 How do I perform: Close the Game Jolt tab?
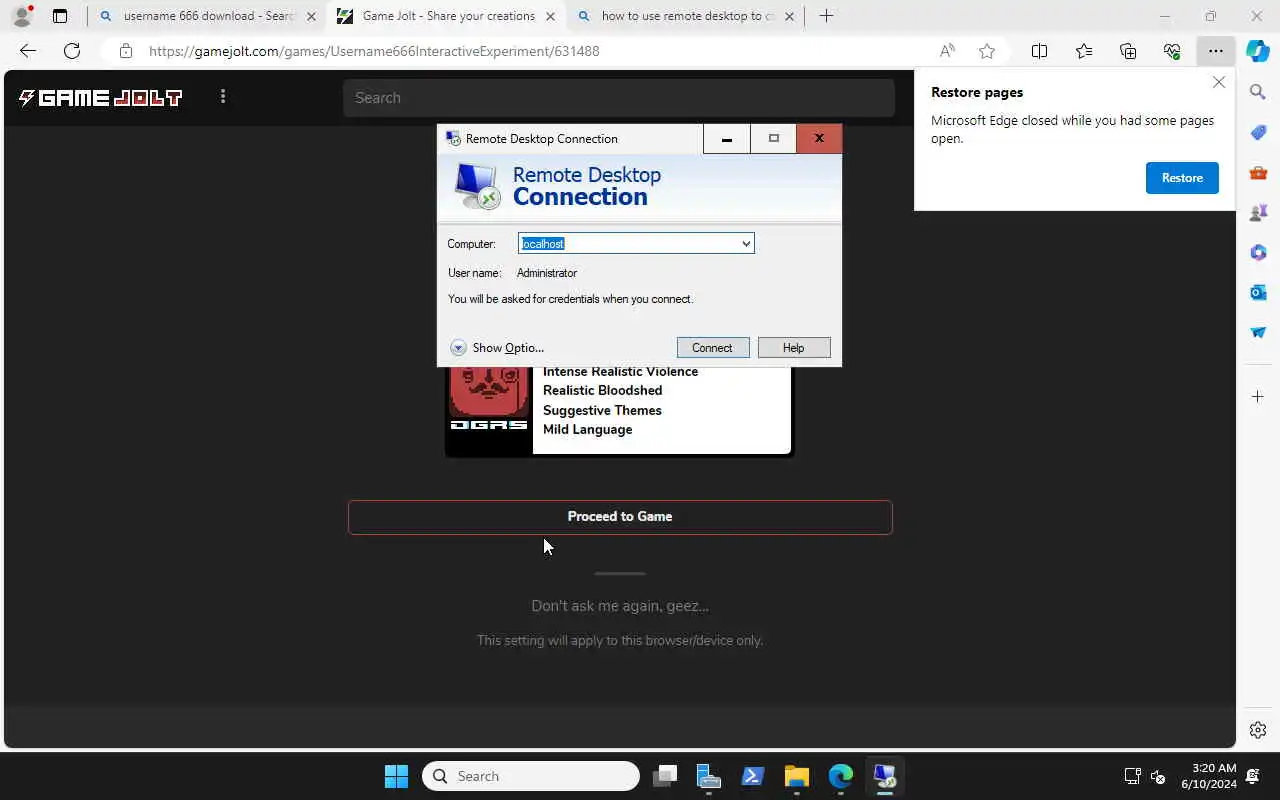[550, 16]
